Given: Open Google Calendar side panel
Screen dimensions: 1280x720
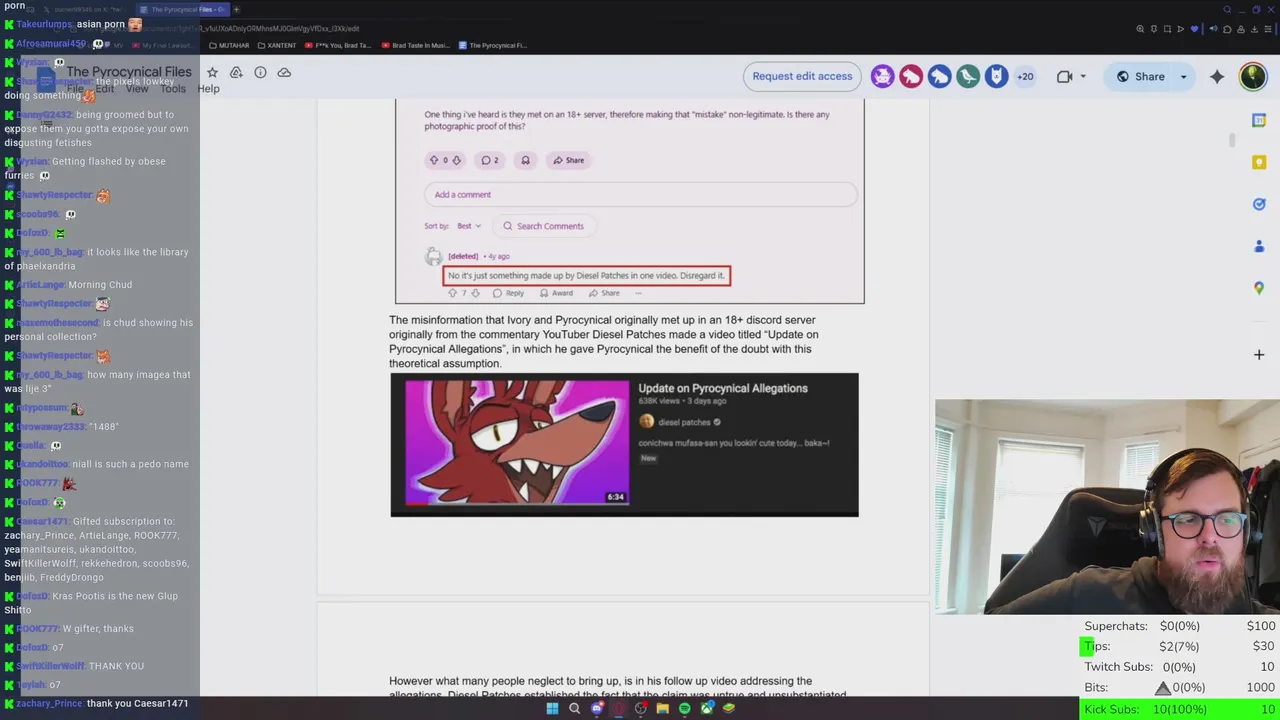Looking at the screenshot, I should point(1259,120).
